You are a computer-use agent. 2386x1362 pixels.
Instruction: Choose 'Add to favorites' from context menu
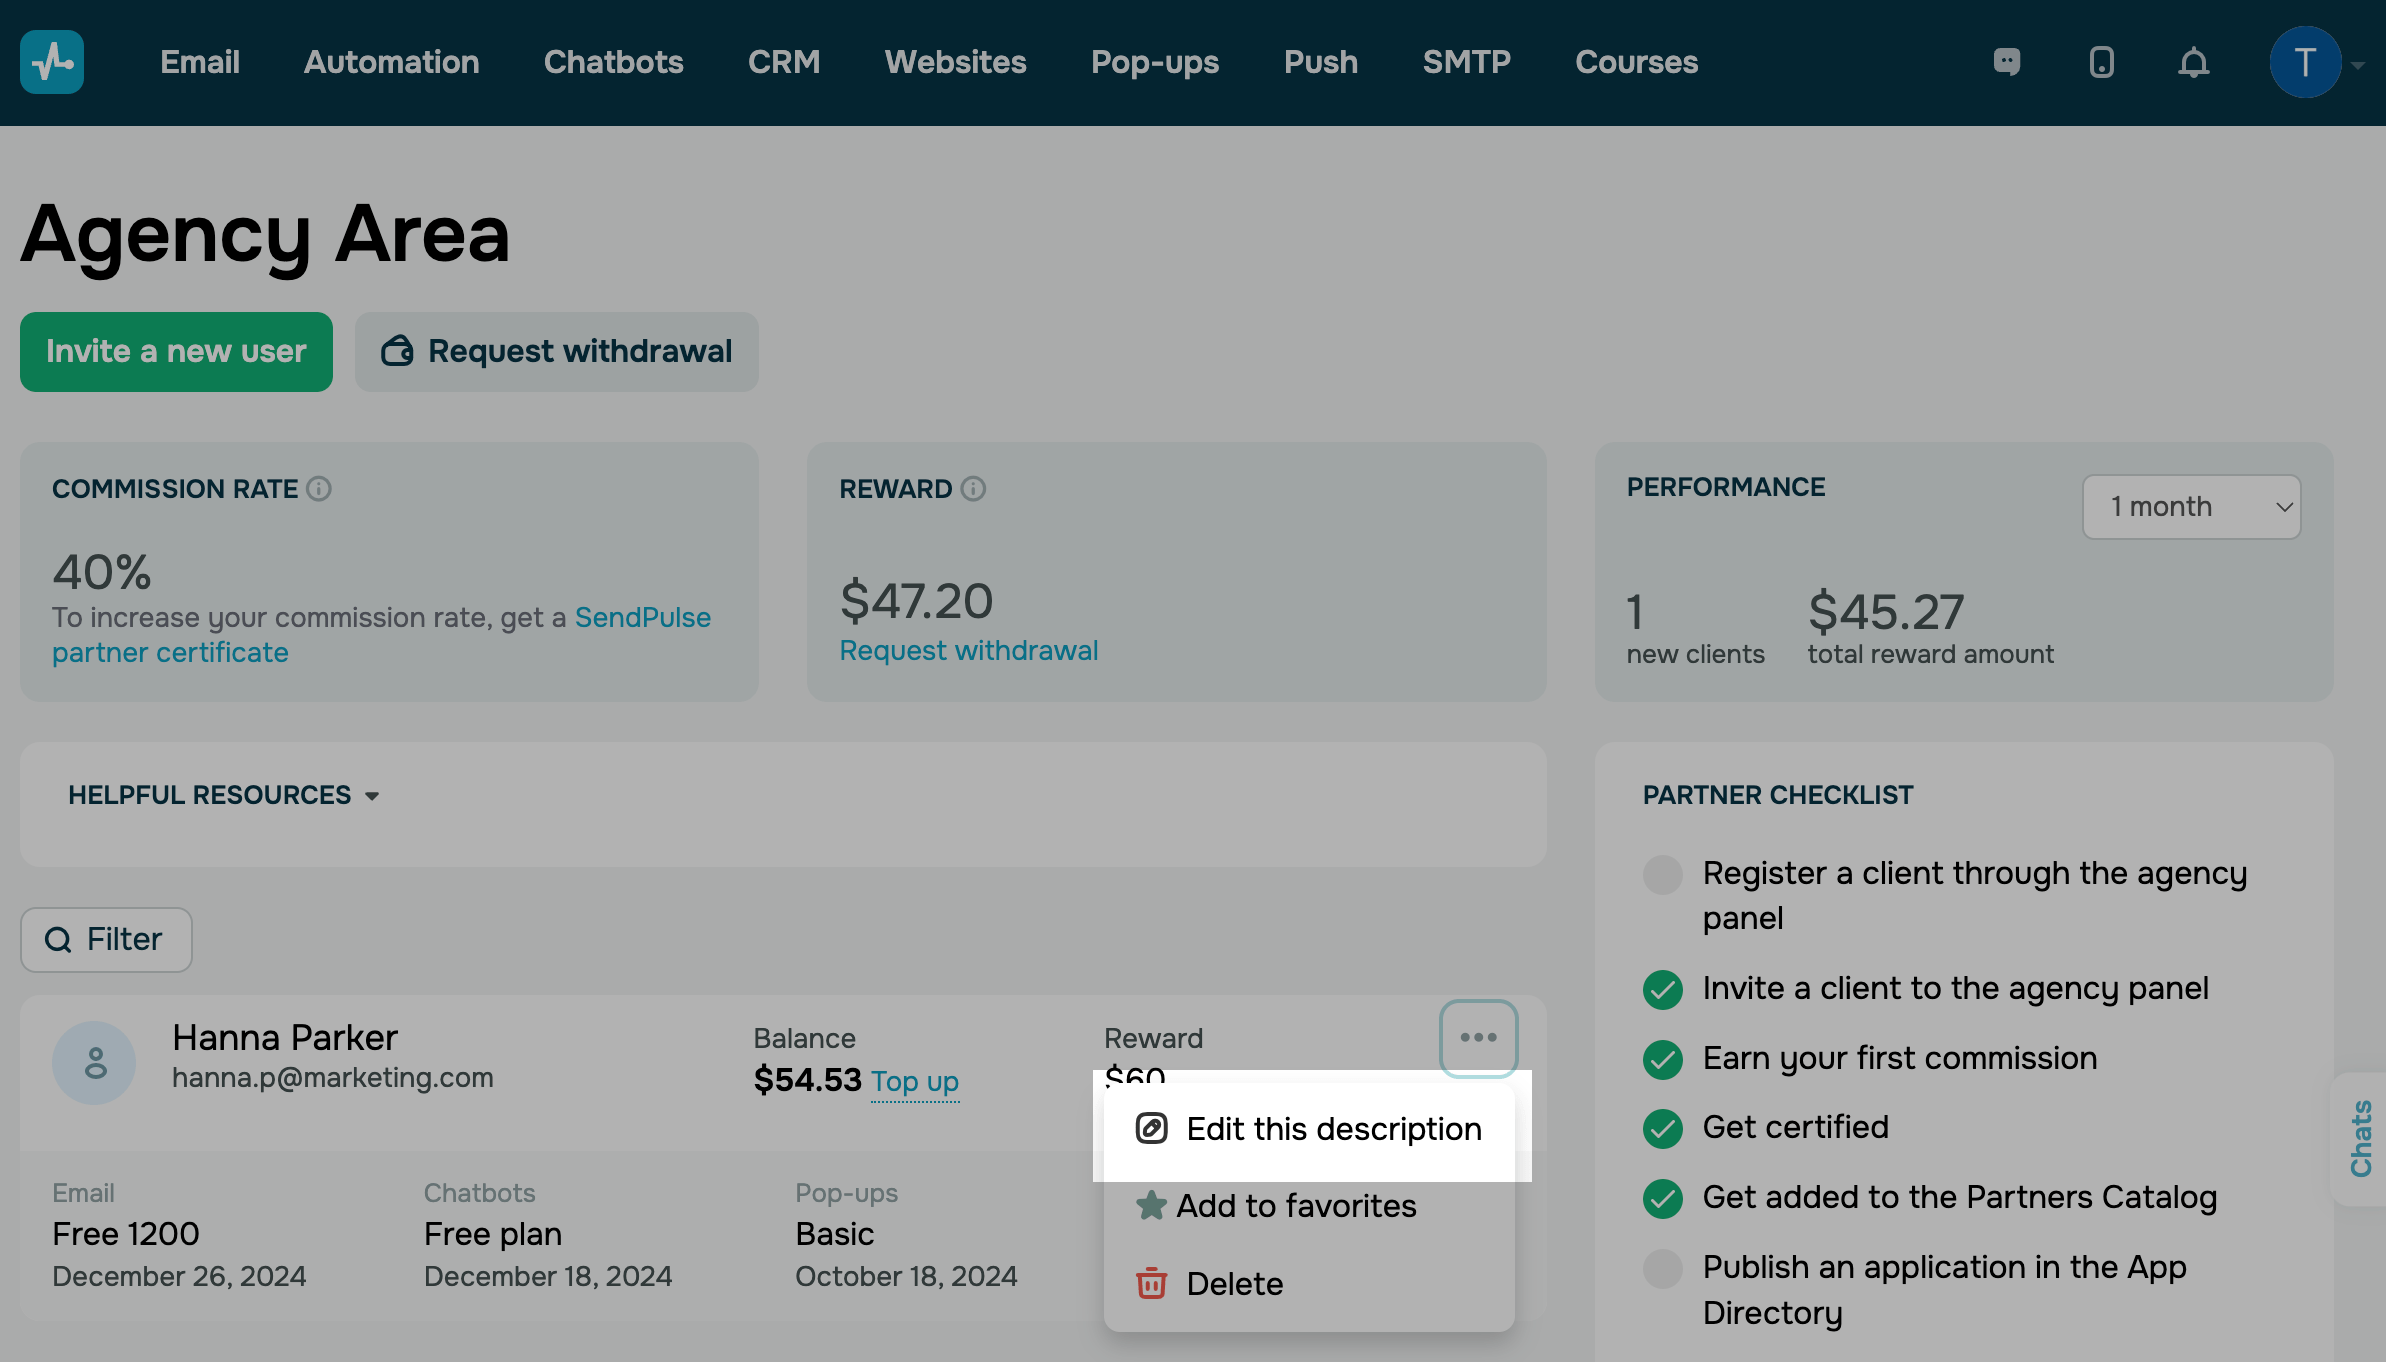tap(1295, 1206)
